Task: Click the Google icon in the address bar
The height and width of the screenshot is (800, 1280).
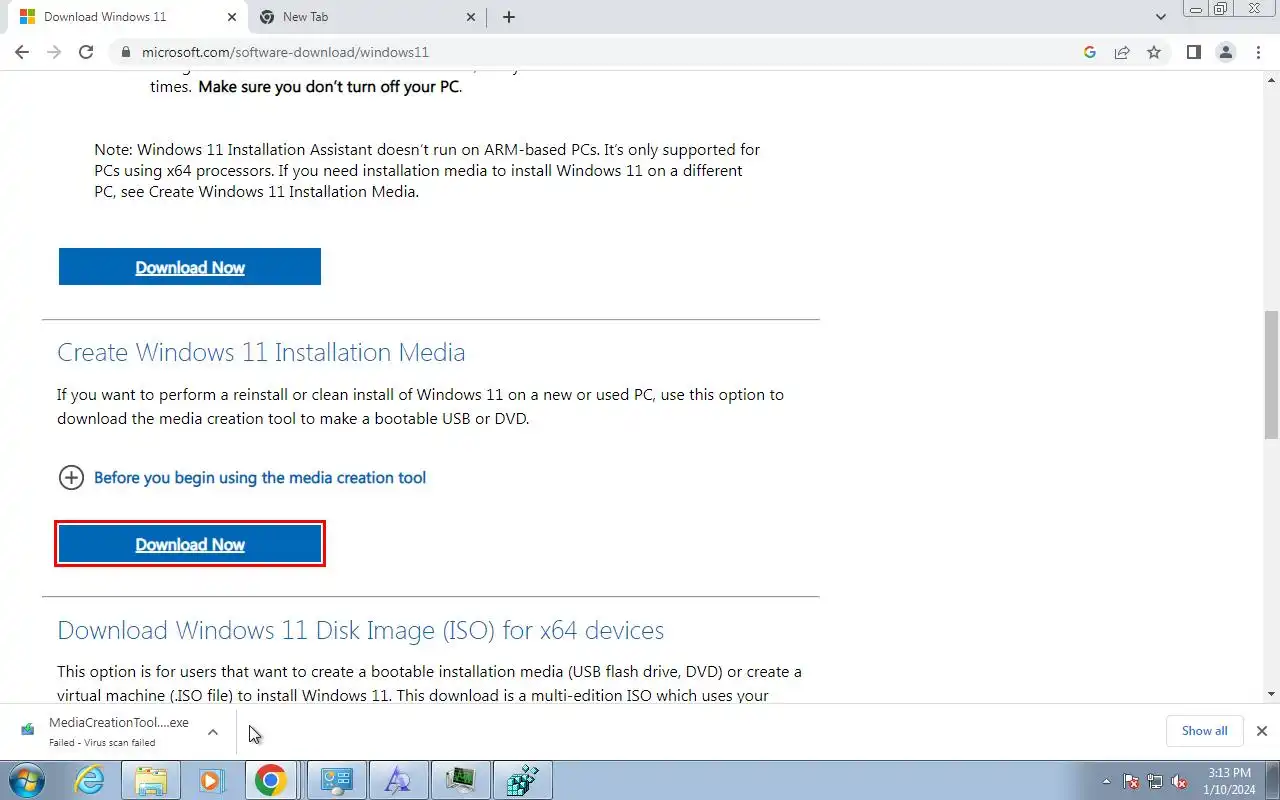Action: click(x=1090, y=52)
